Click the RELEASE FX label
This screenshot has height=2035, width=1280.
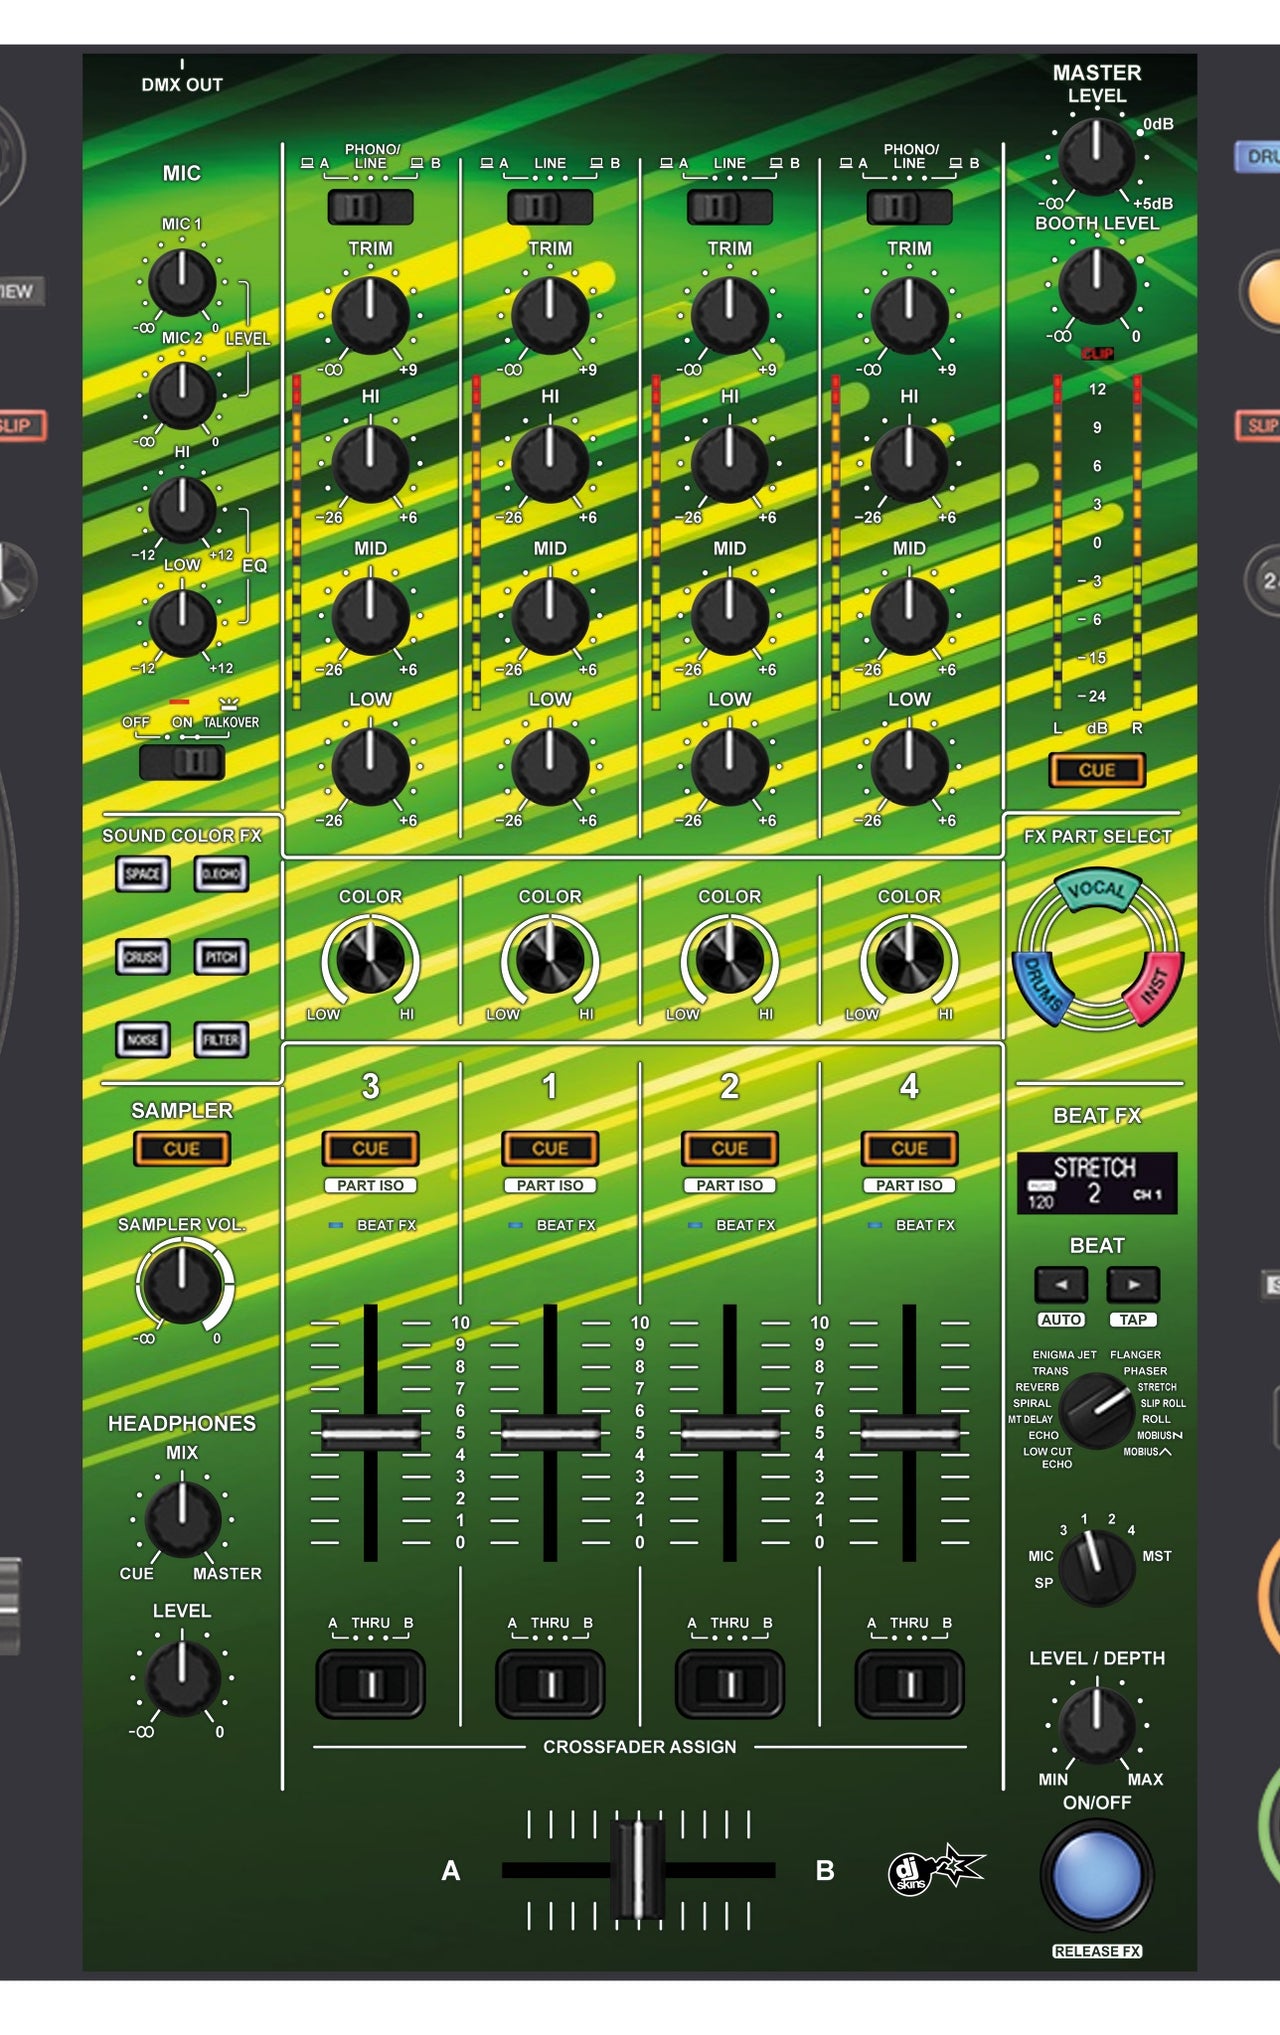point(1097,1951)
